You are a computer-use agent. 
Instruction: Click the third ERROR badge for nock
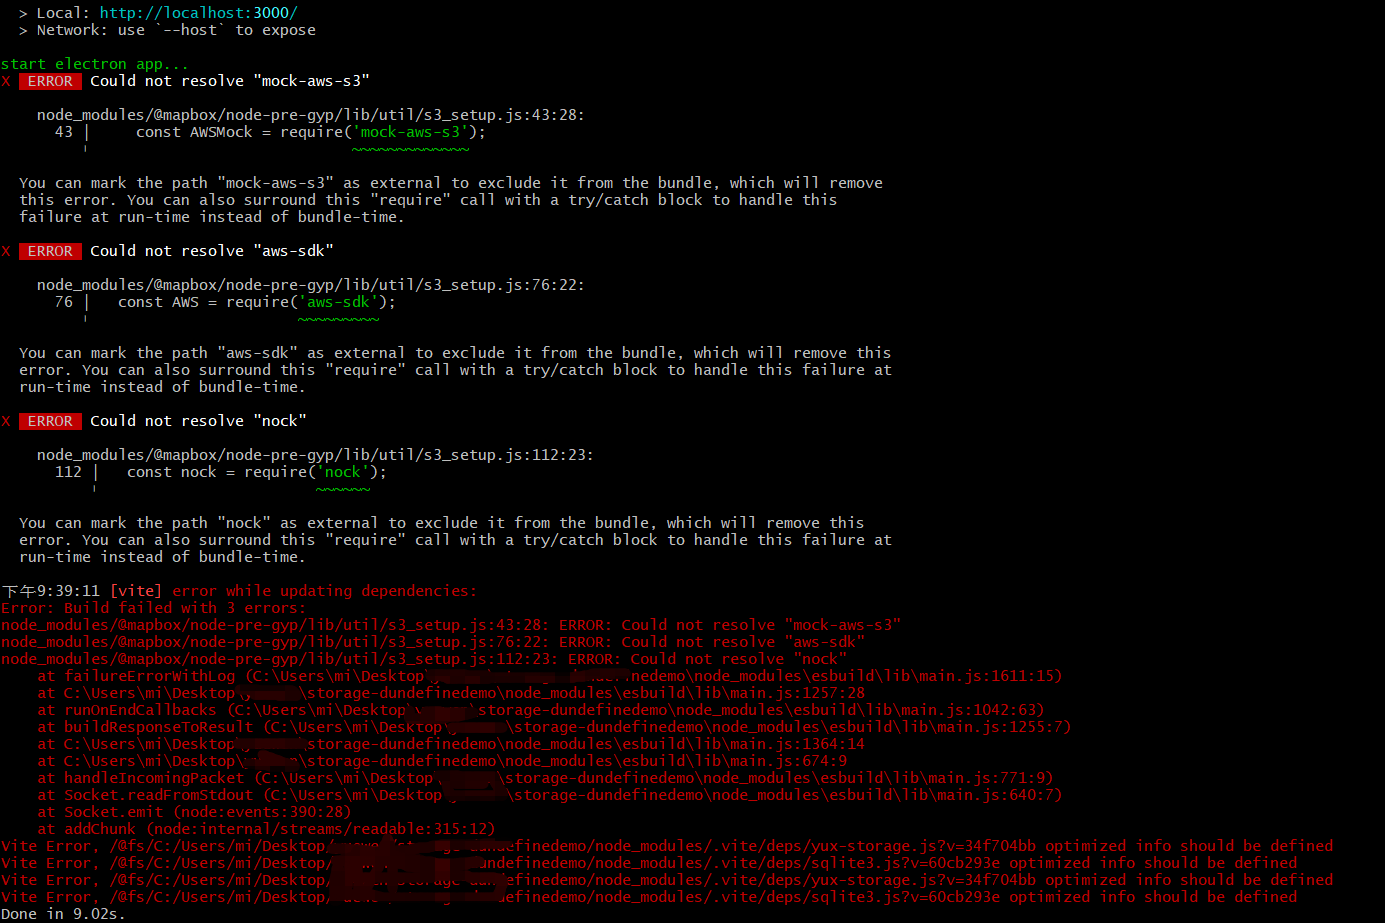pyautogui.click(x=50, y=421)
